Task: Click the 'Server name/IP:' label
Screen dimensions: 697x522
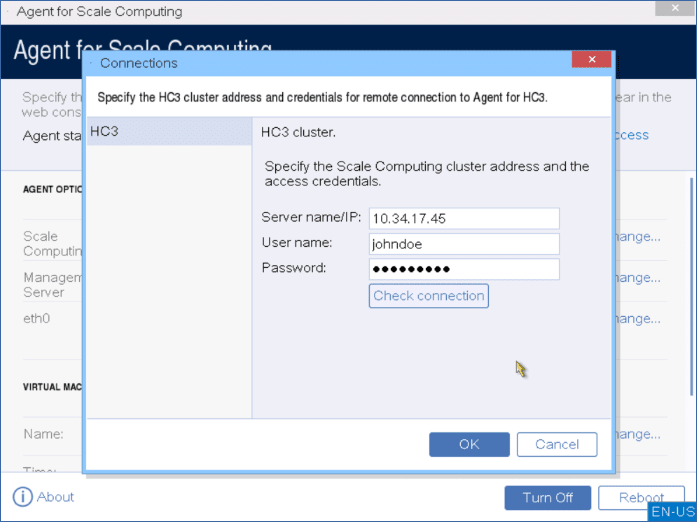Action: tap(311, 217)
